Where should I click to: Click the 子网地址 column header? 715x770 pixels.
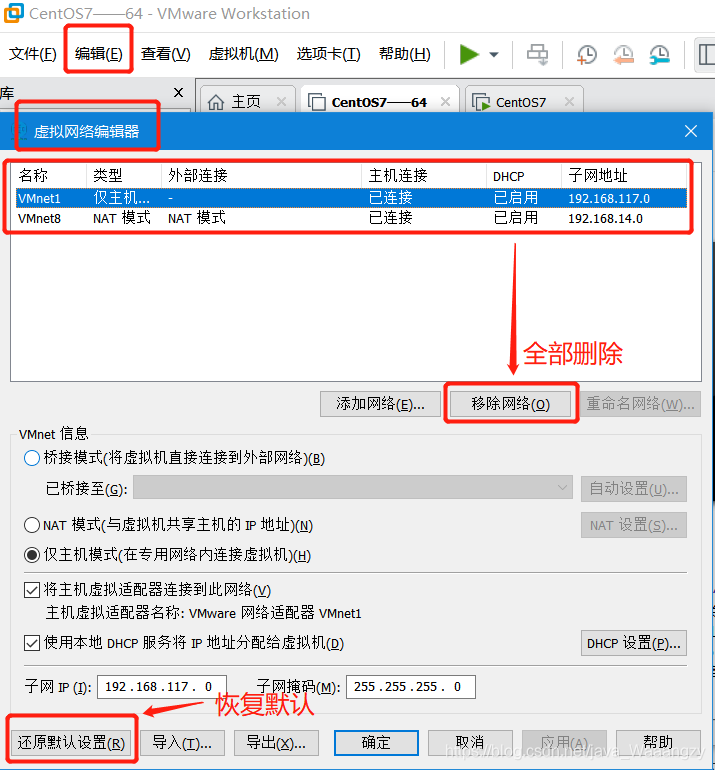(x=624, y=175)
